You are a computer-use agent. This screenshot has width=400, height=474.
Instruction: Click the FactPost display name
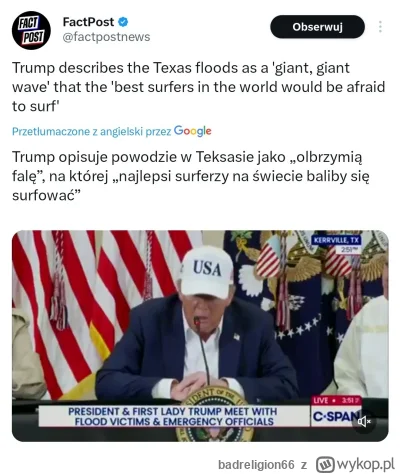tap(88, 22)
